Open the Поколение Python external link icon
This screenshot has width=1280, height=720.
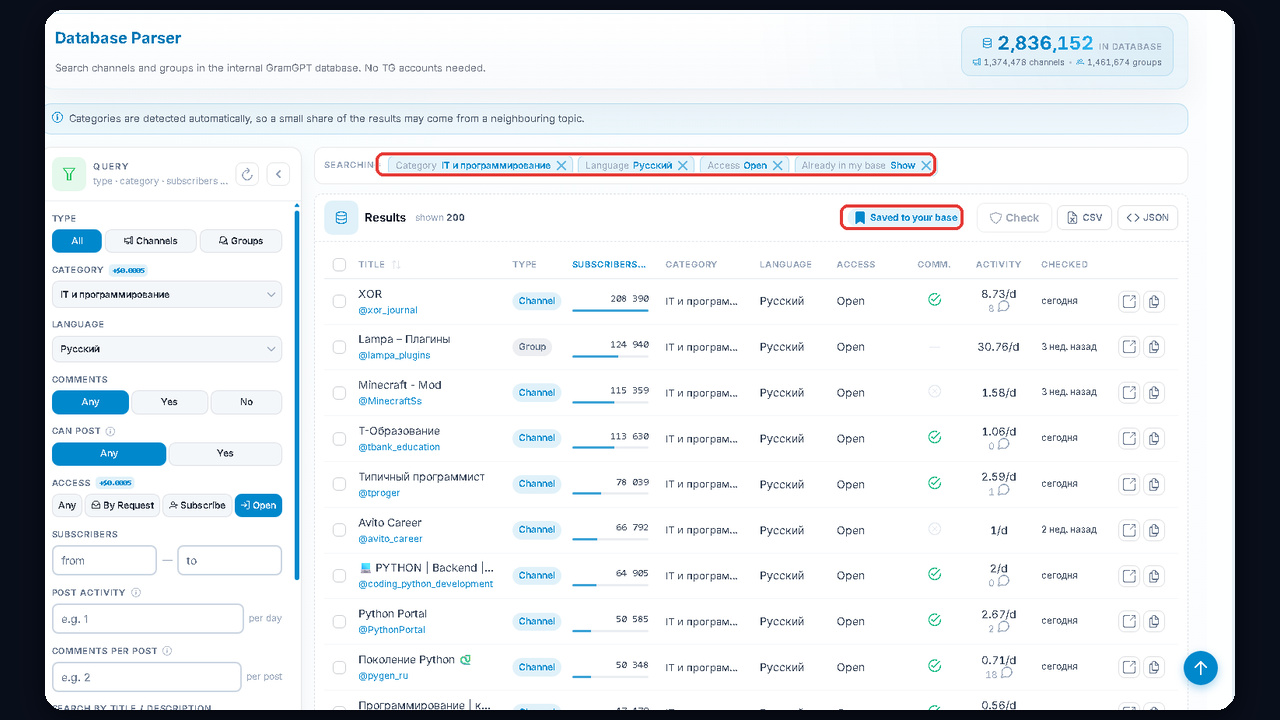(x=1129, y=666)
